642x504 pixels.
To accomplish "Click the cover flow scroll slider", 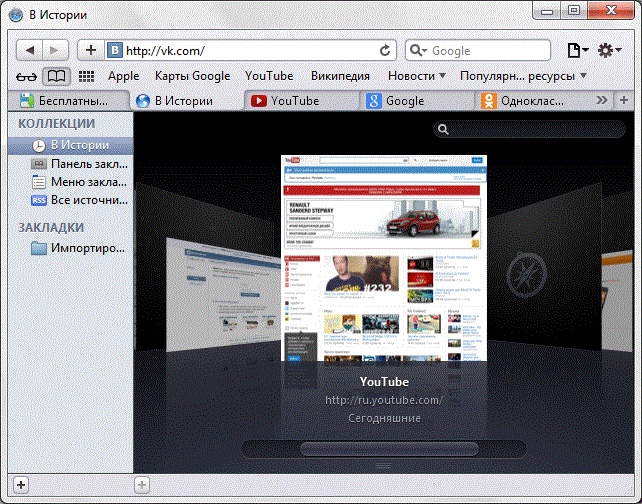I will coord(389,449).
